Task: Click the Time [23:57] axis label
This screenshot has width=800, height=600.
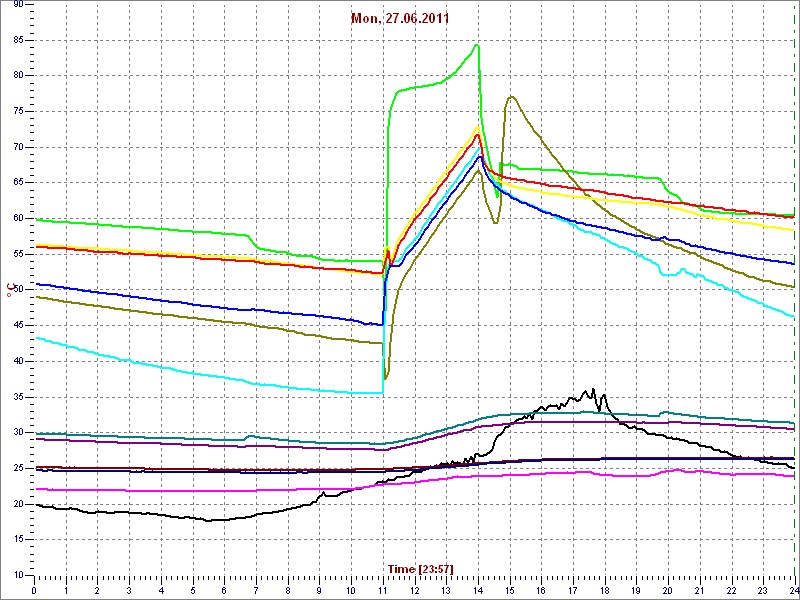Action: (420, 568)
